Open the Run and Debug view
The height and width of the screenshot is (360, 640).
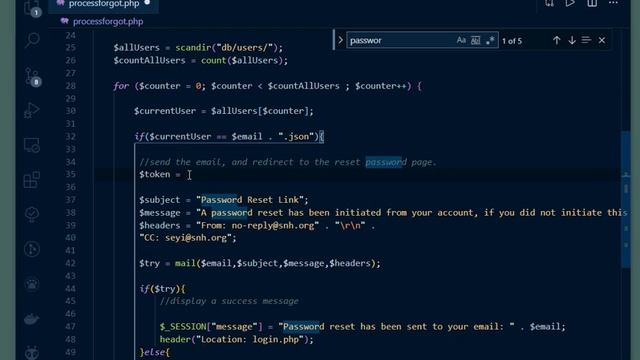[x=32, y=110]
